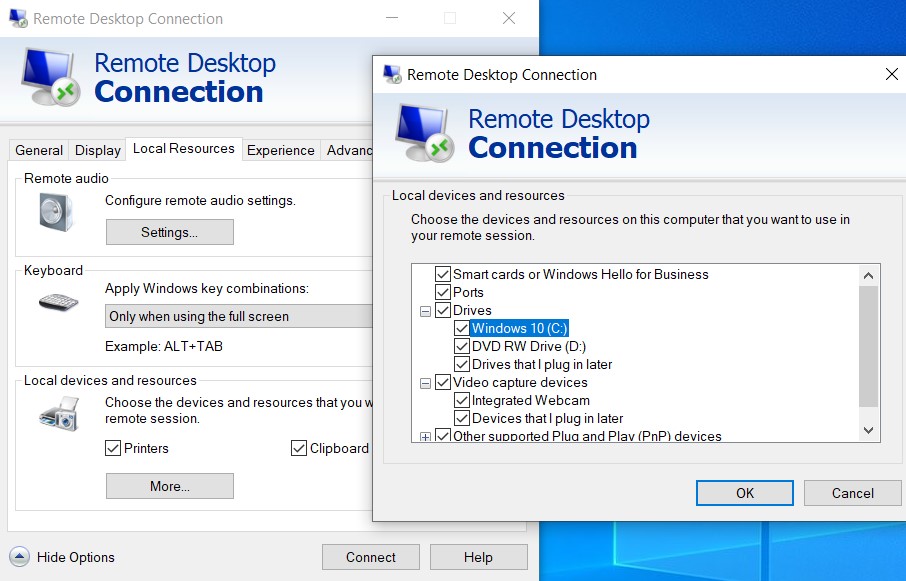Image resolution: width=906 pixels, height=581 pixels.
Task: Switch to the General tab
Action: tap(39, 150)
